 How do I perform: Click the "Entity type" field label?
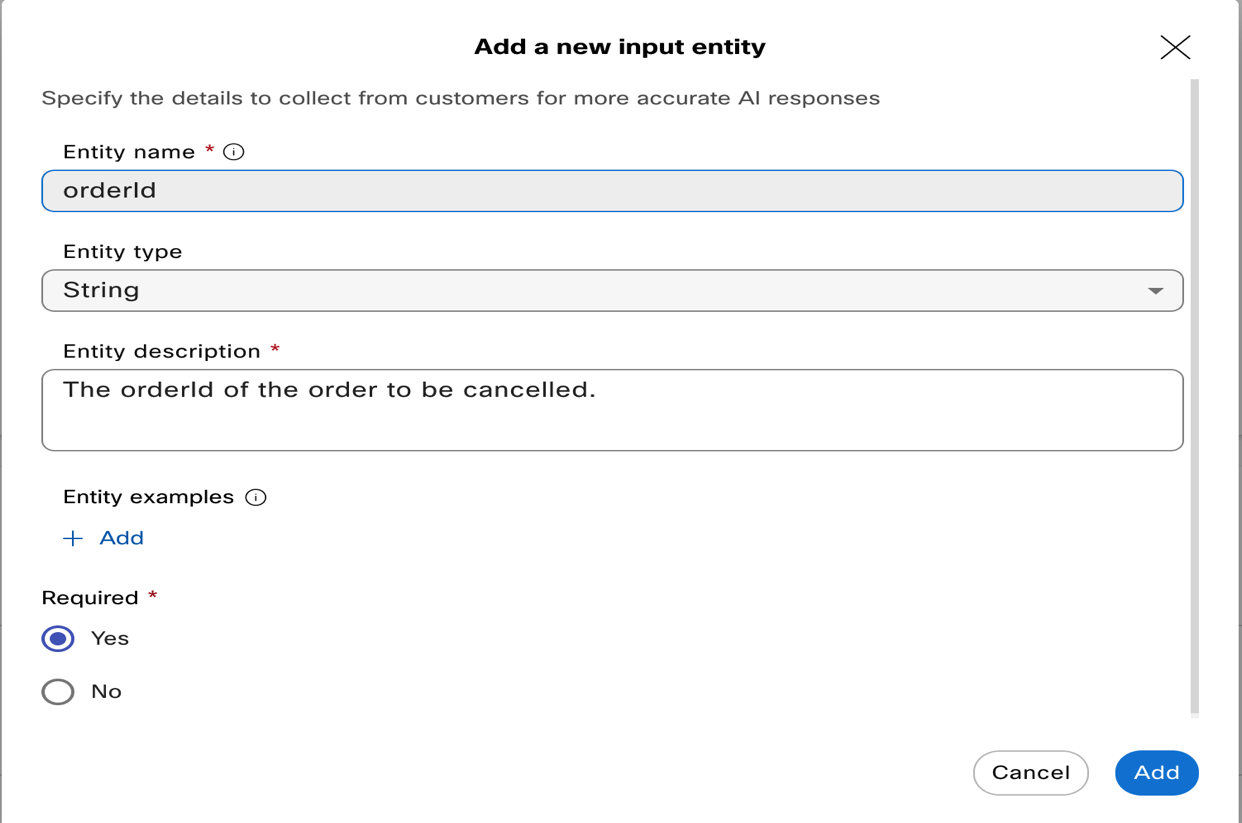122,252
